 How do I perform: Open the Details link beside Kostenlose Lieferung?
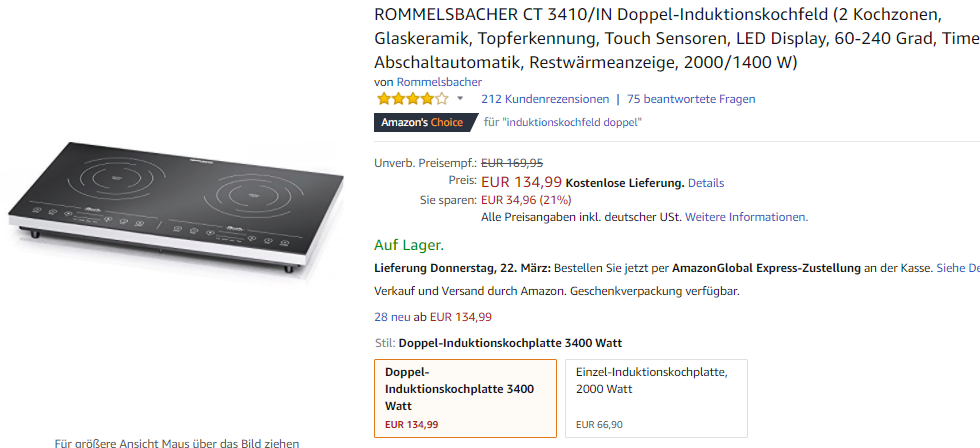(x=706, y=183)
